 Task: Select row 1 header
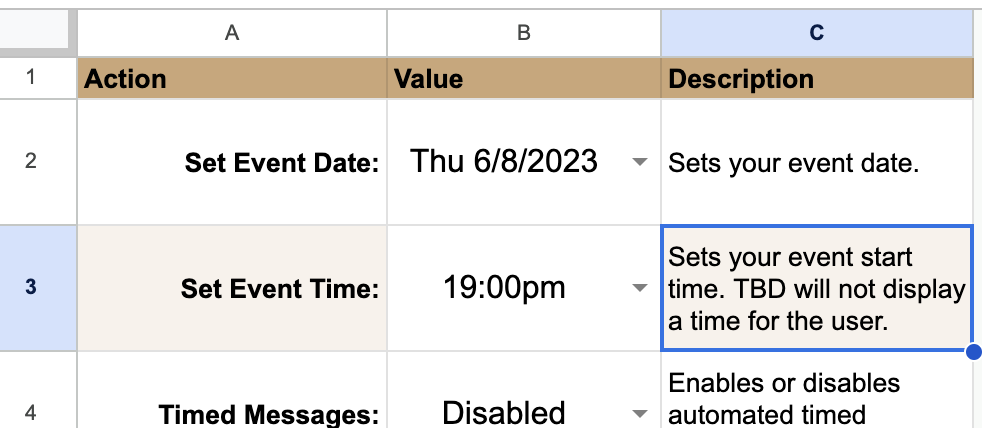[x=30, y=78]
